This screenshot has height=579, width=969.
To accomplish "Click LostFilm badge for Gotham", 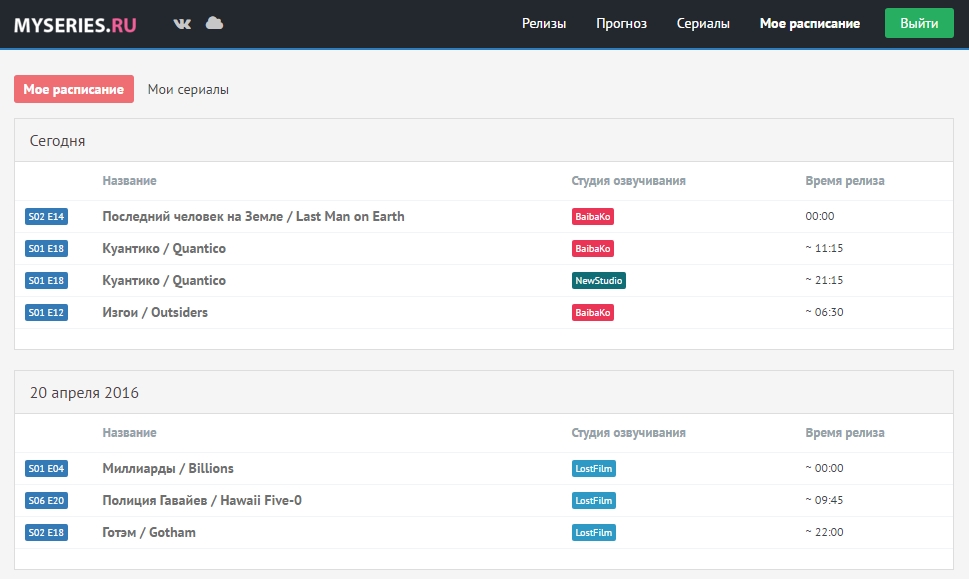I will point(594,533).
